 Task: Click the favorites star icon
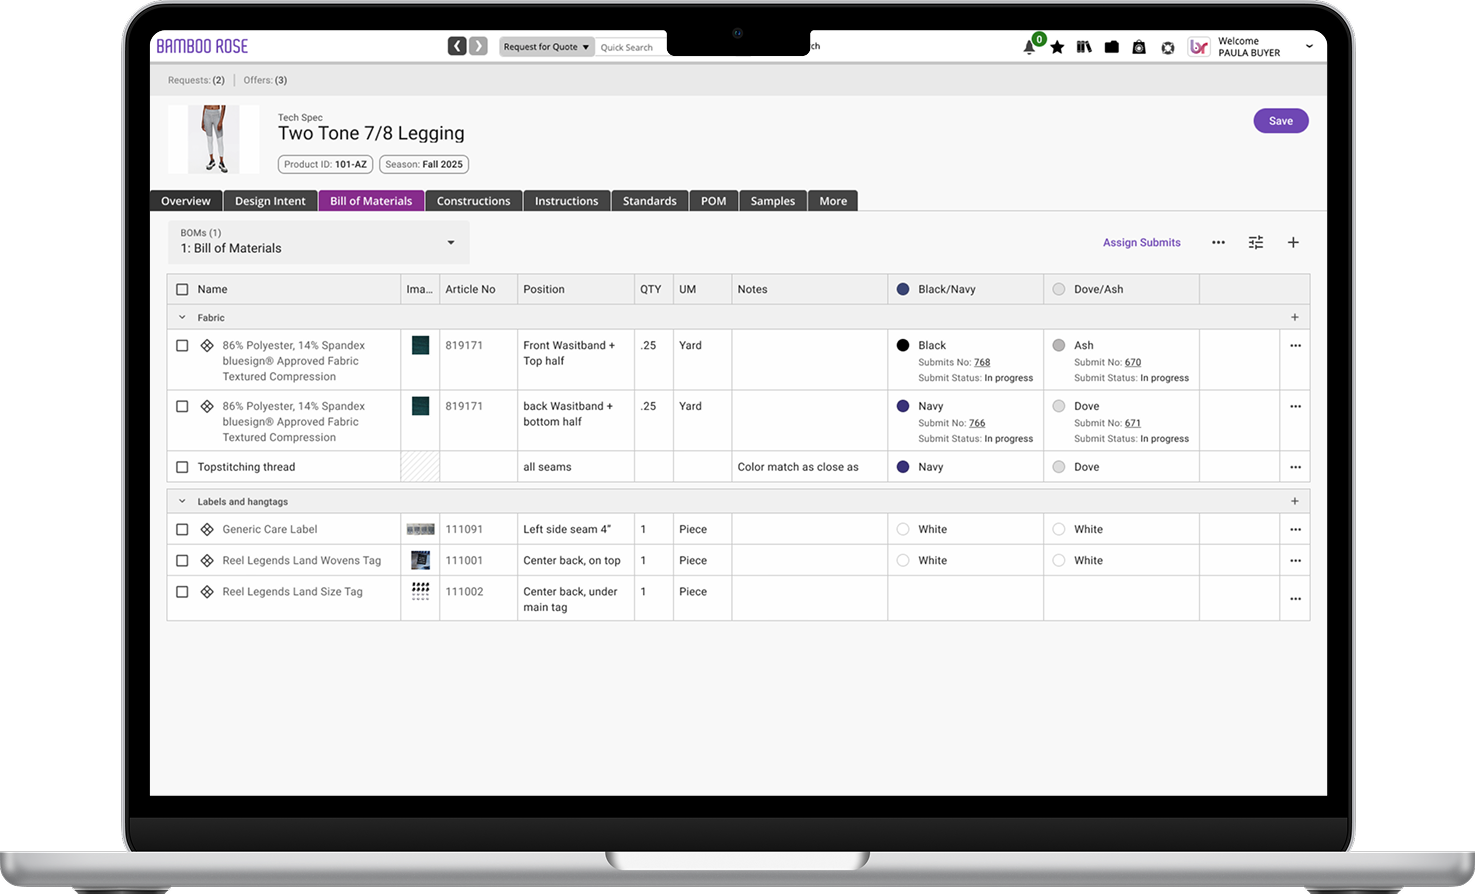pos(1057,47)
